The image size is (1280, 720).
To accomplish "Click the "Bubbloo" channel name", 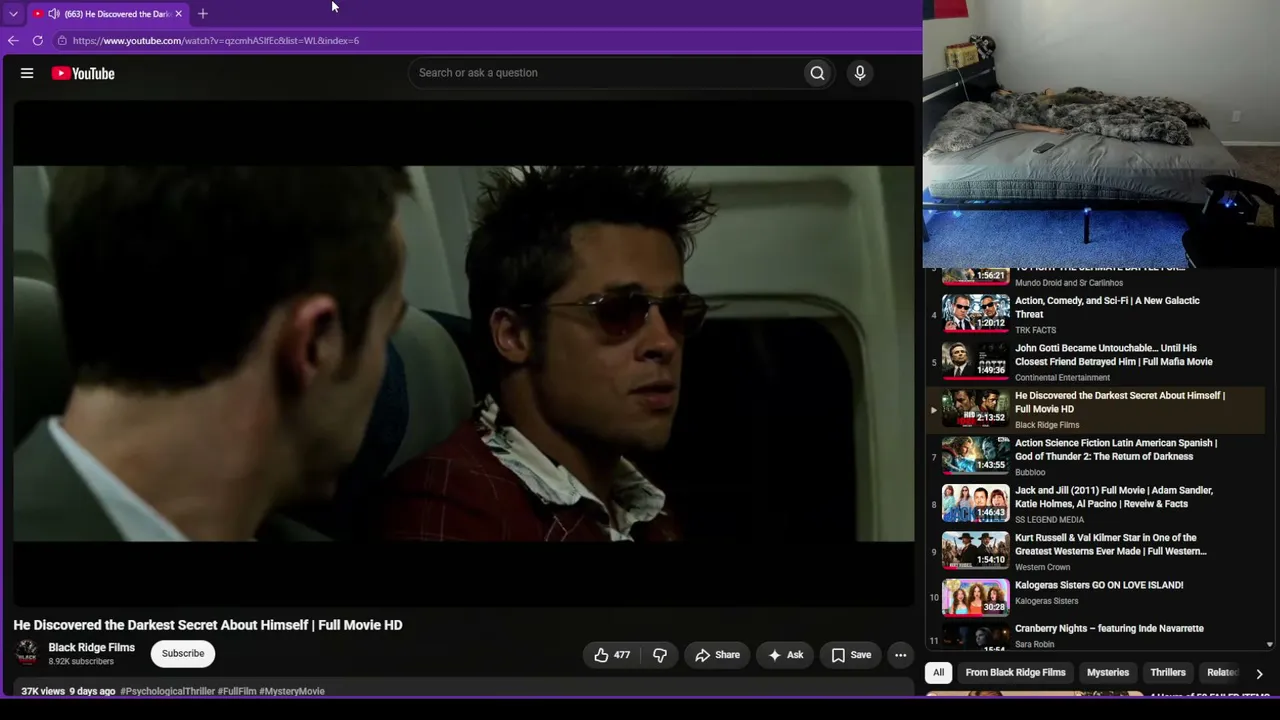I will [x=1030, y=472].
